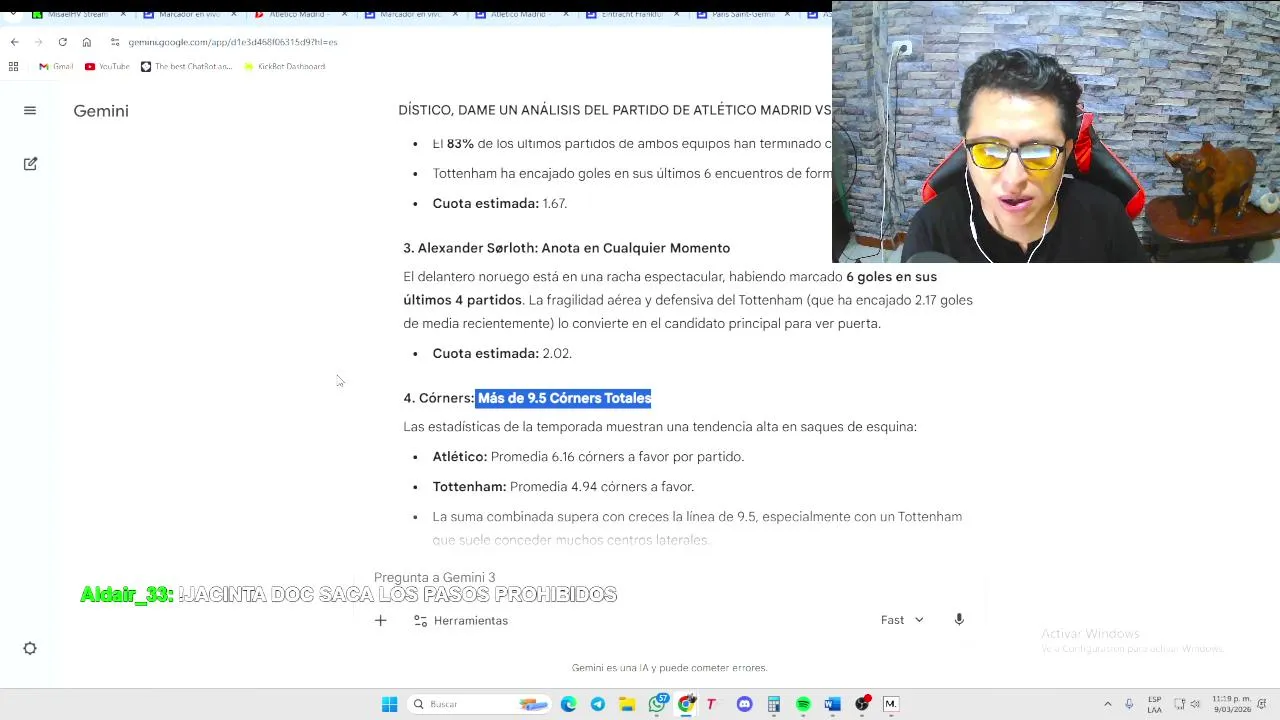Click Tottenham: Promedia 4.94 córners line

tap(563, 486)
